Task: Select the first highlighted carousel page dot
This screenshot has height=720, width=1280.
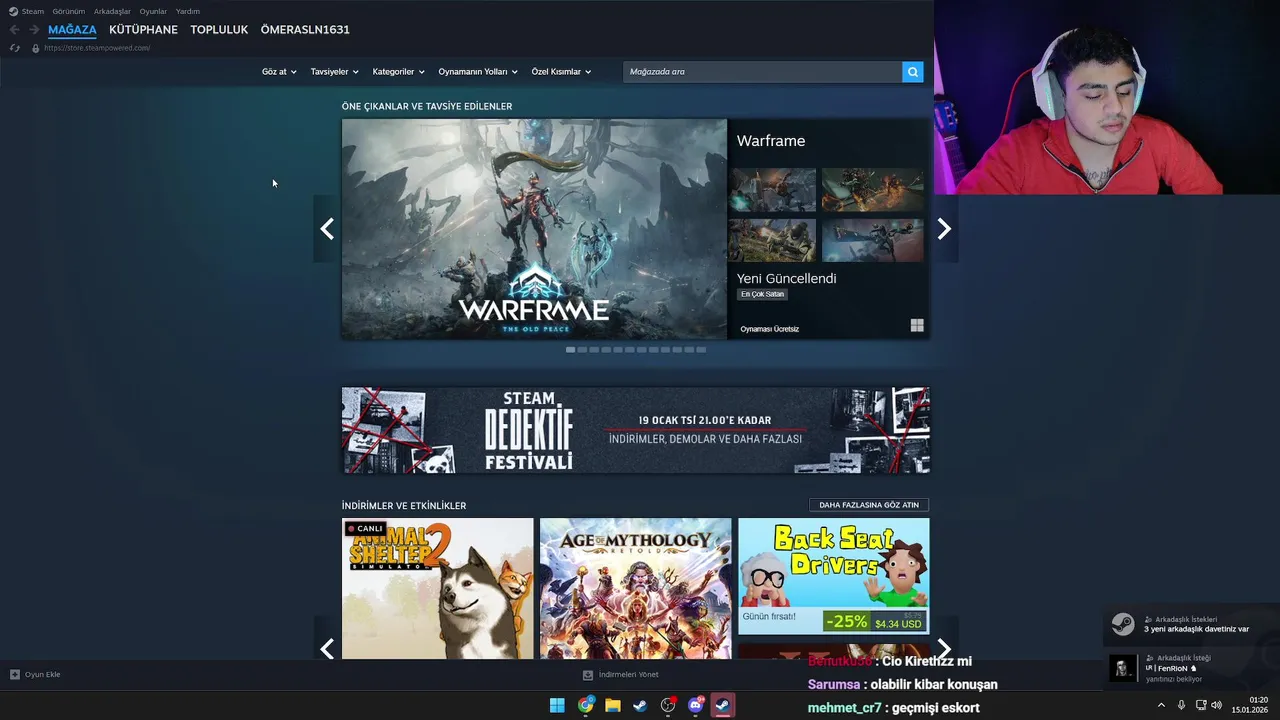Action: (570, 350)
